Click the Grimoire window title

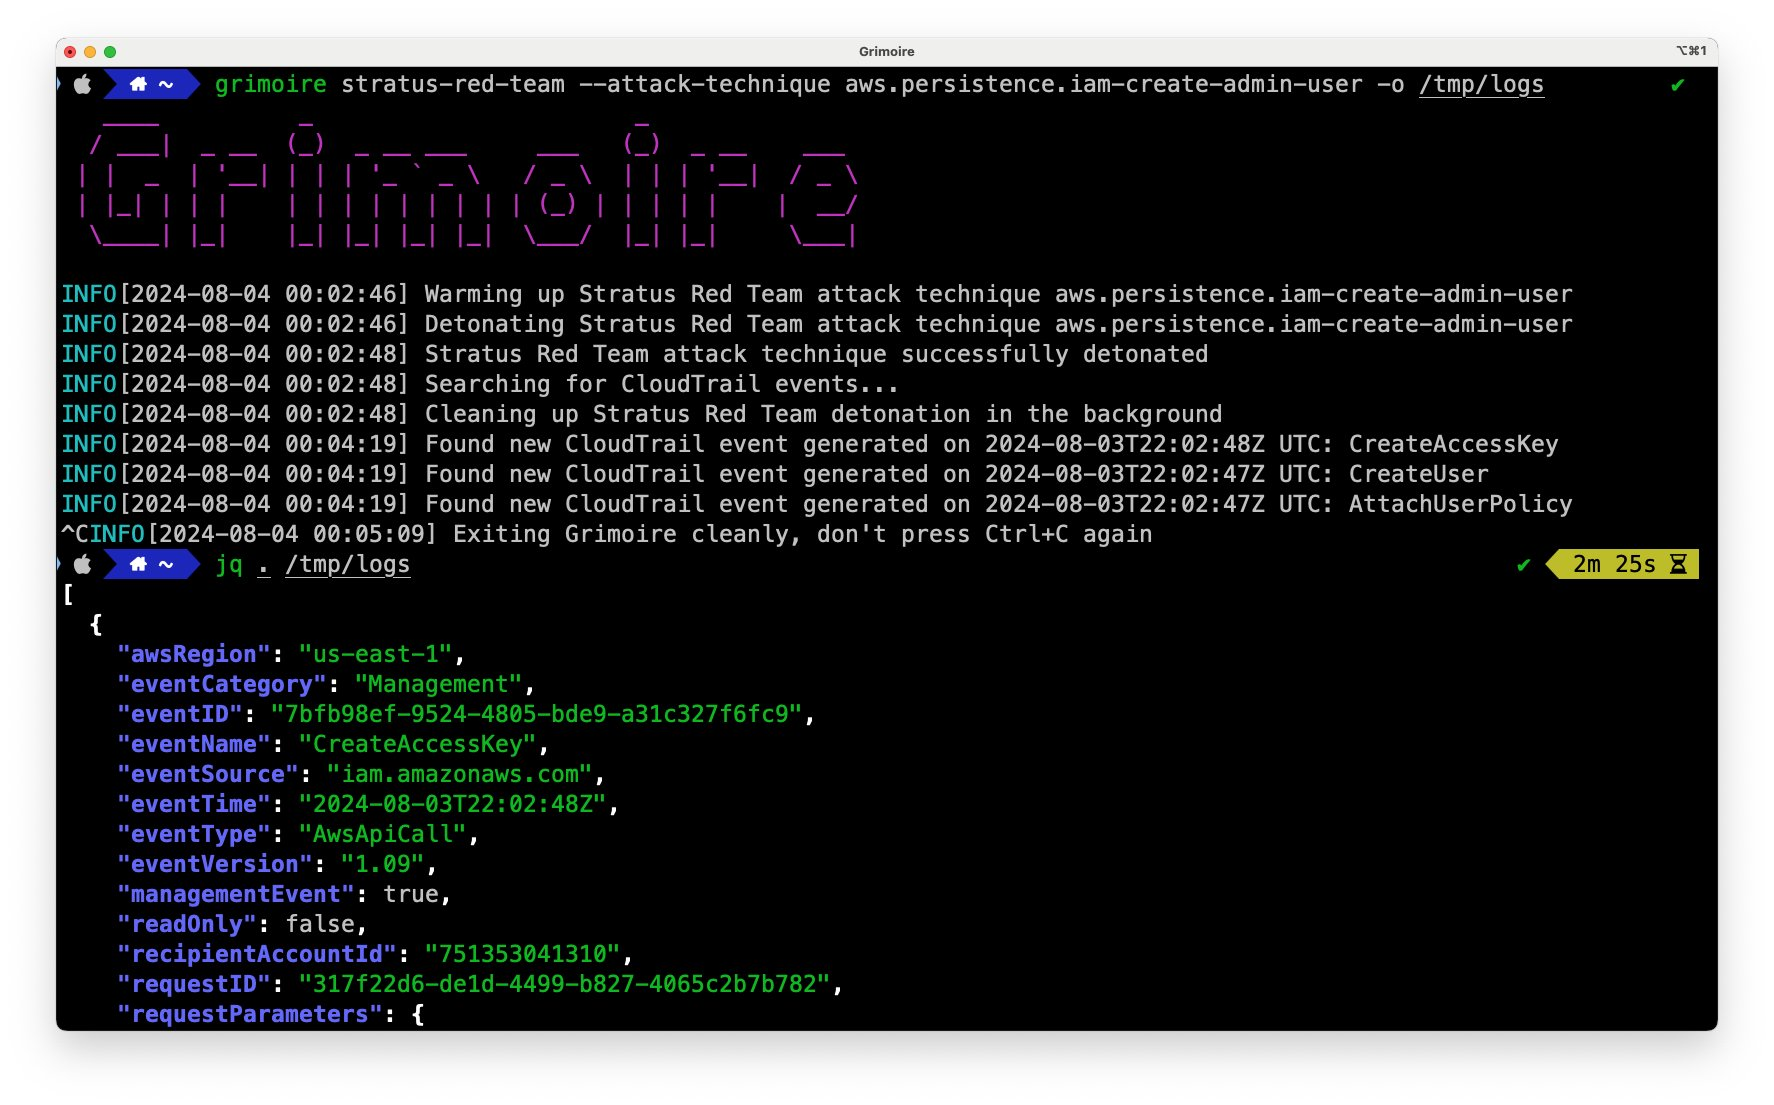(x=887, y=51)
